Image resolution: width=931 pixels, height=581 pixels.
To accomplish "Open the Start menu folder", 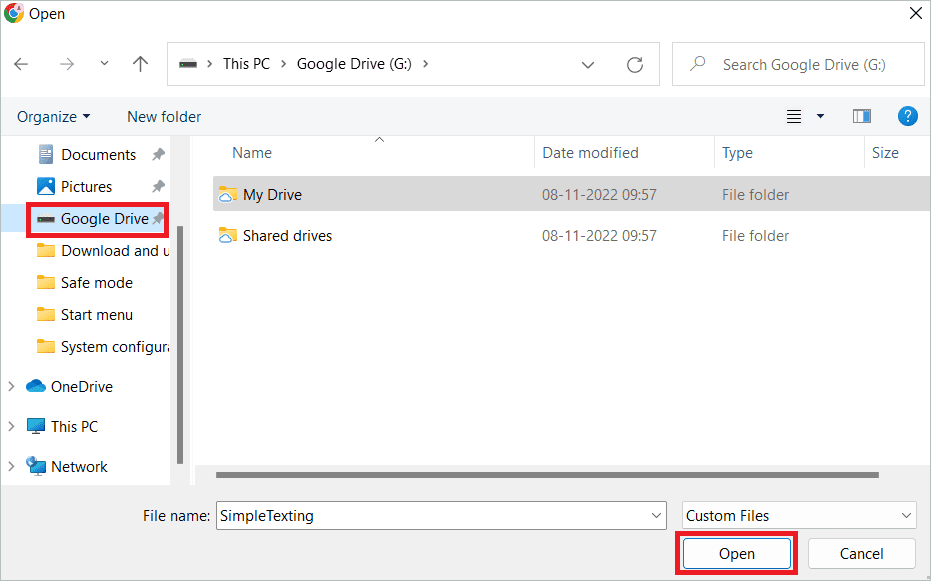I will coord(84,315).
